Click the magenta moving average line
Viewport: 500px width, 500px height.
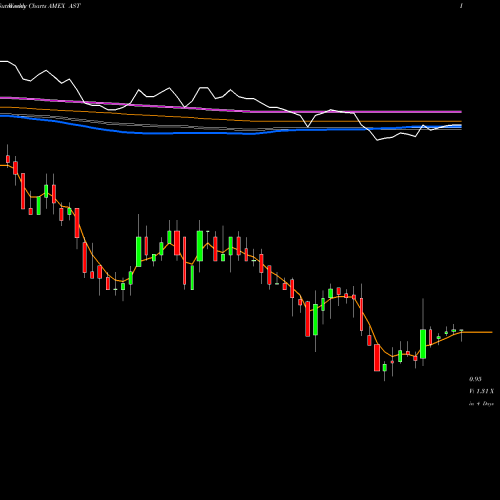tap(231, 109)
